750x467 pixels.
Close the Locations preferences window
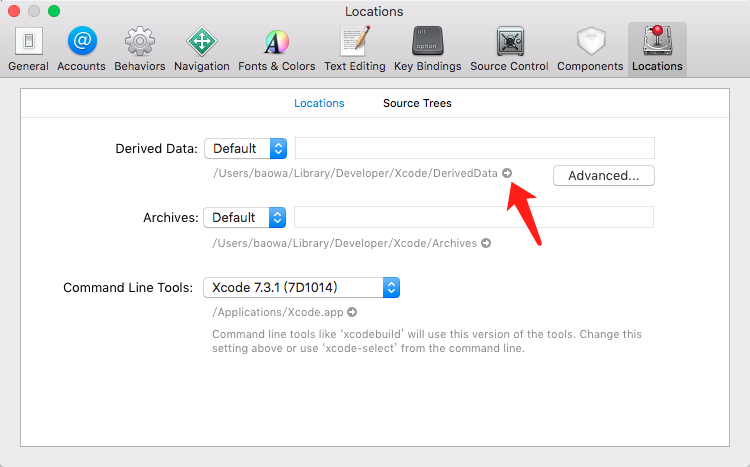point(14,11)
